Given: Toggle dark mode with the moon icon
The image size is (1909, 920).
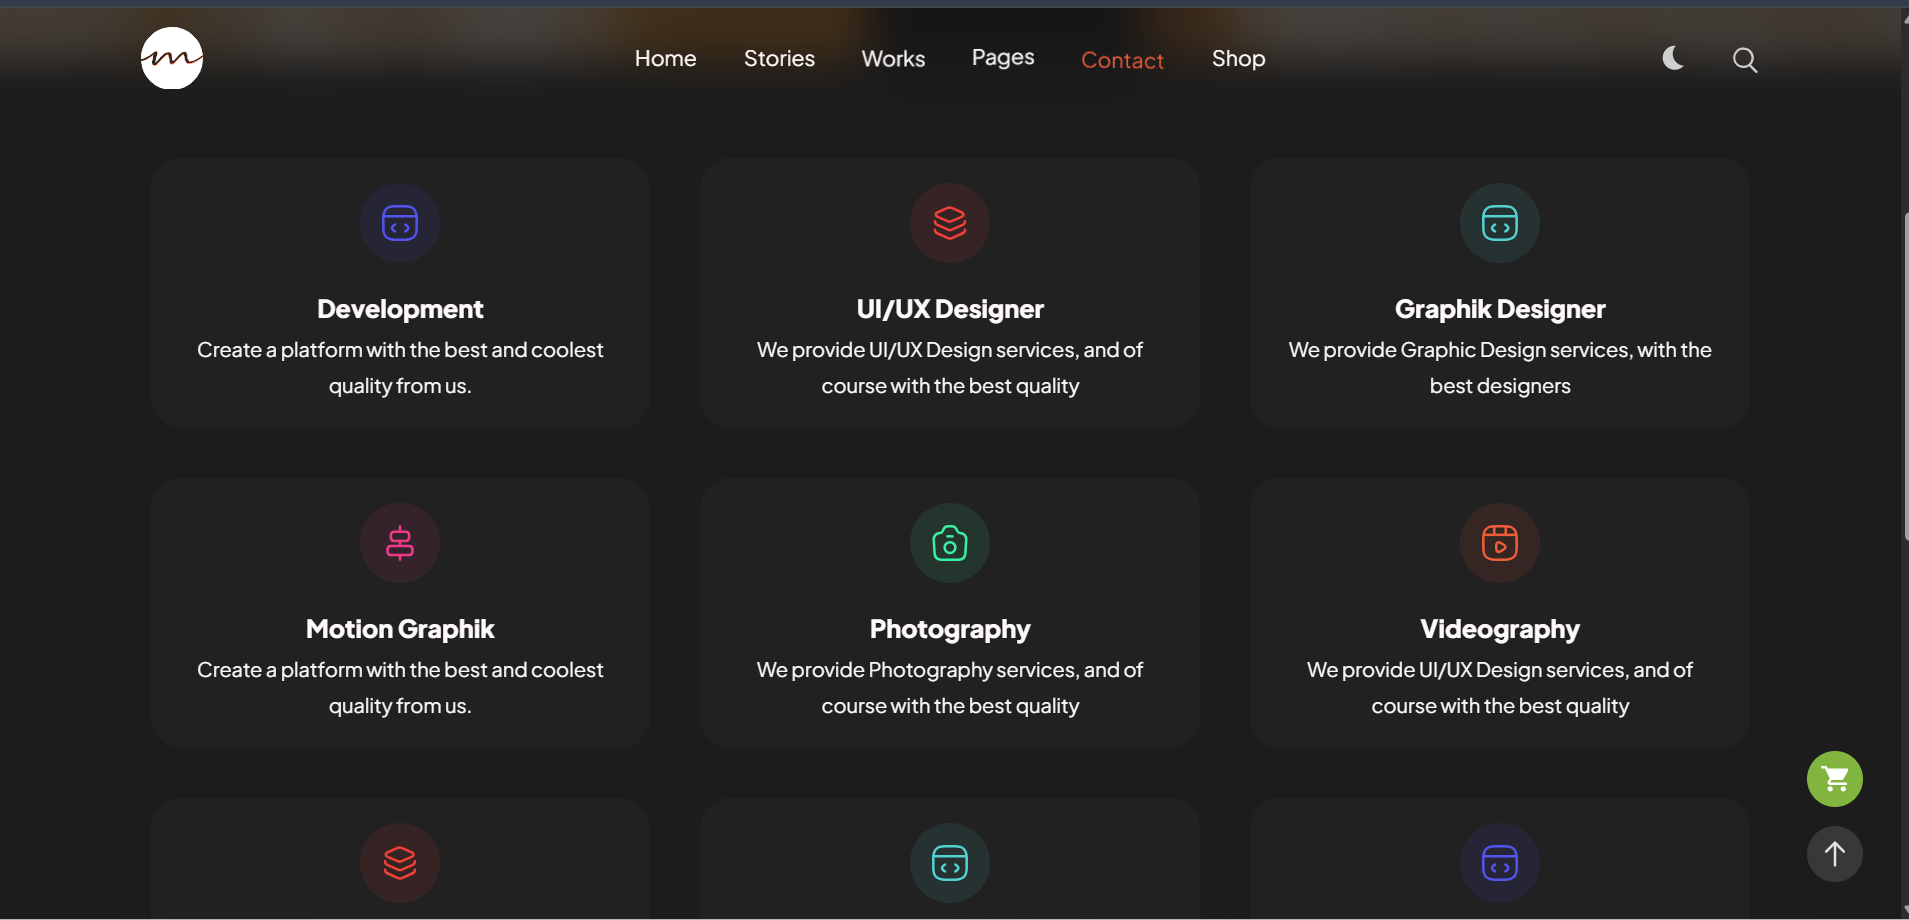Looking at the screenshot, I should click(x=1673, y=59).
